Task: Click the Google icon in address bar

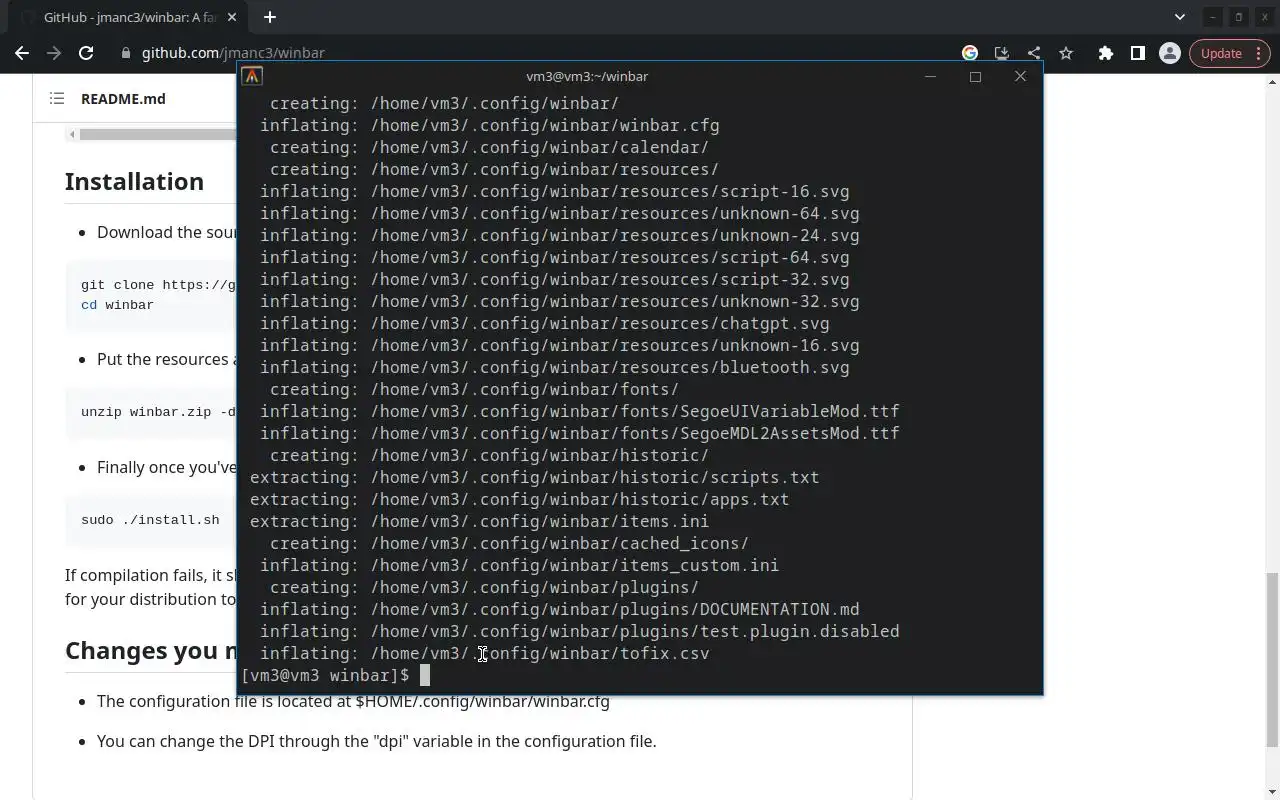Action: [x=970, y=53]
